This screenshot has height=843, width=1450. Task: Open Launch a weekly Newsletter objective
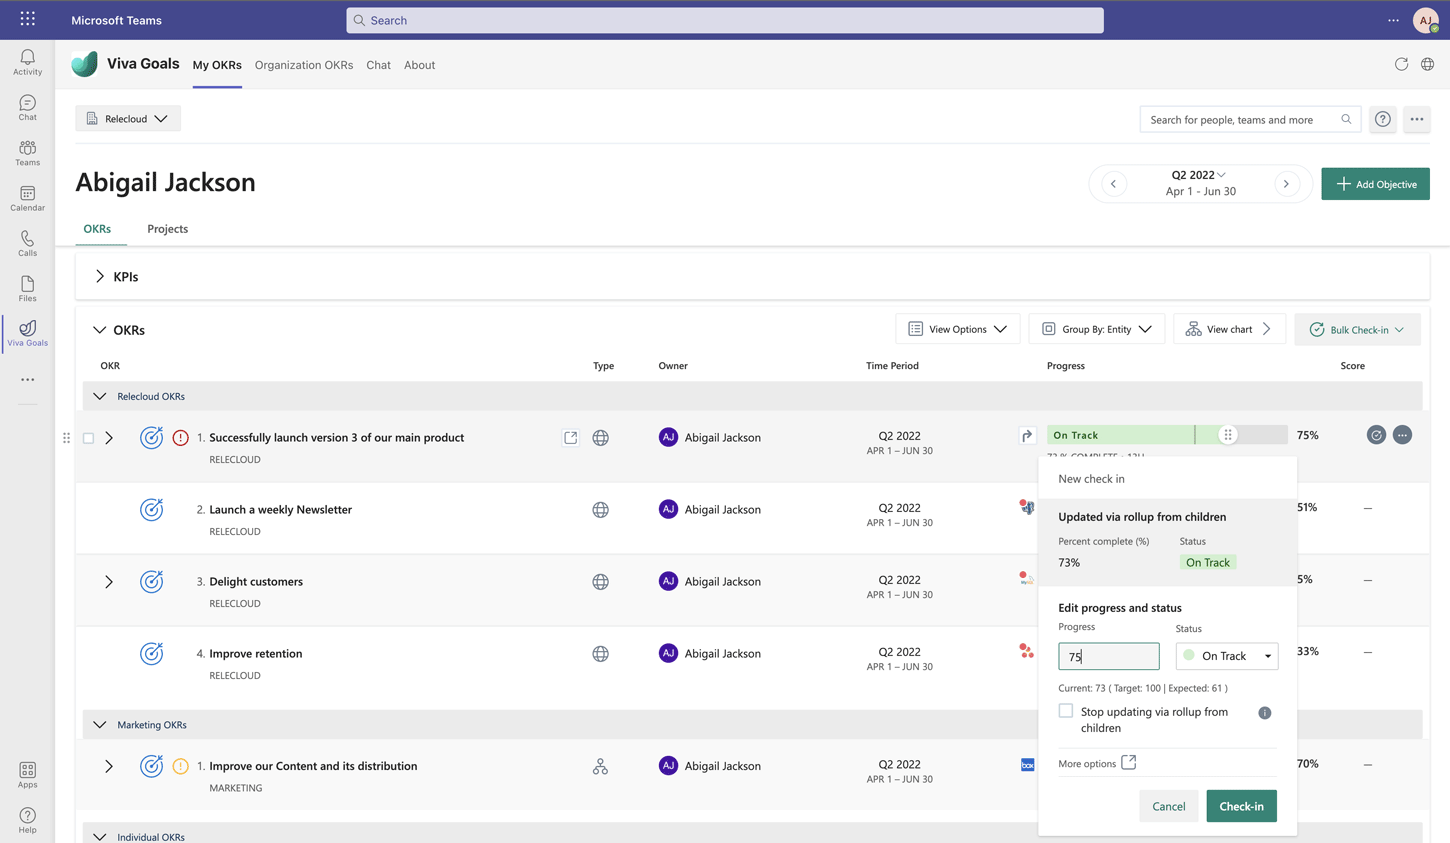pyautogui.click(x=280, y=509)
